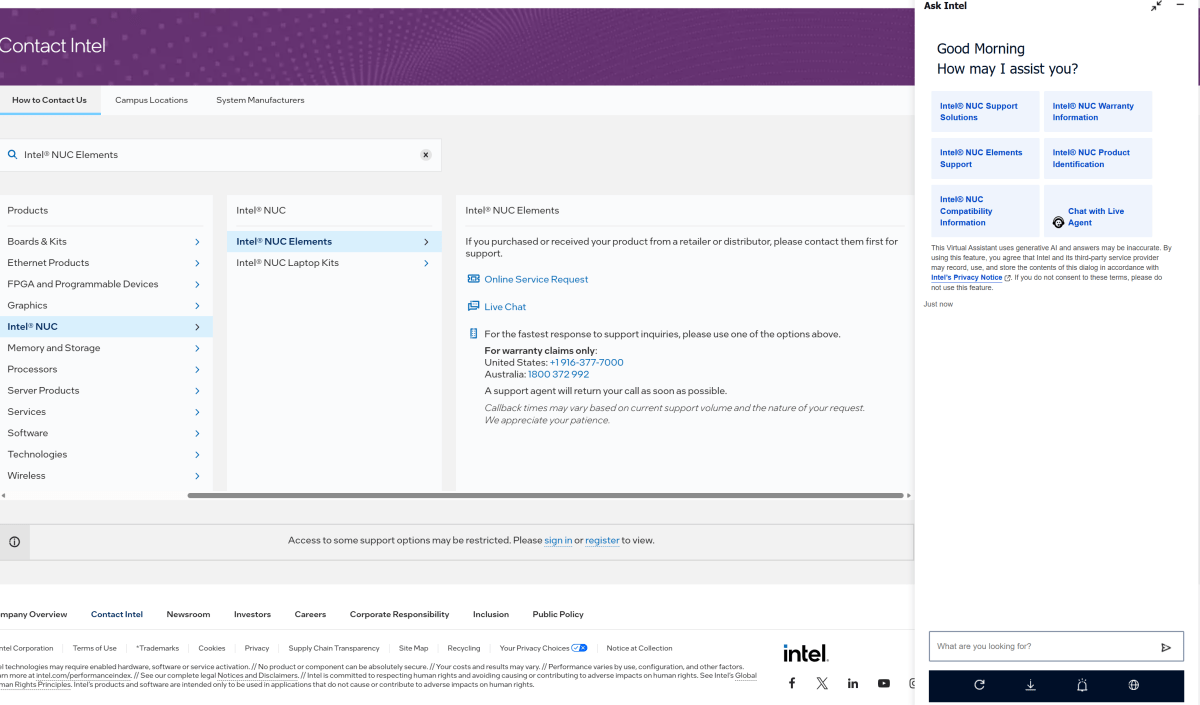This screenshot has width=1200, height=705.
Task: Open Intel's LinkedIn page icon
Action: [x=852, y=683]
